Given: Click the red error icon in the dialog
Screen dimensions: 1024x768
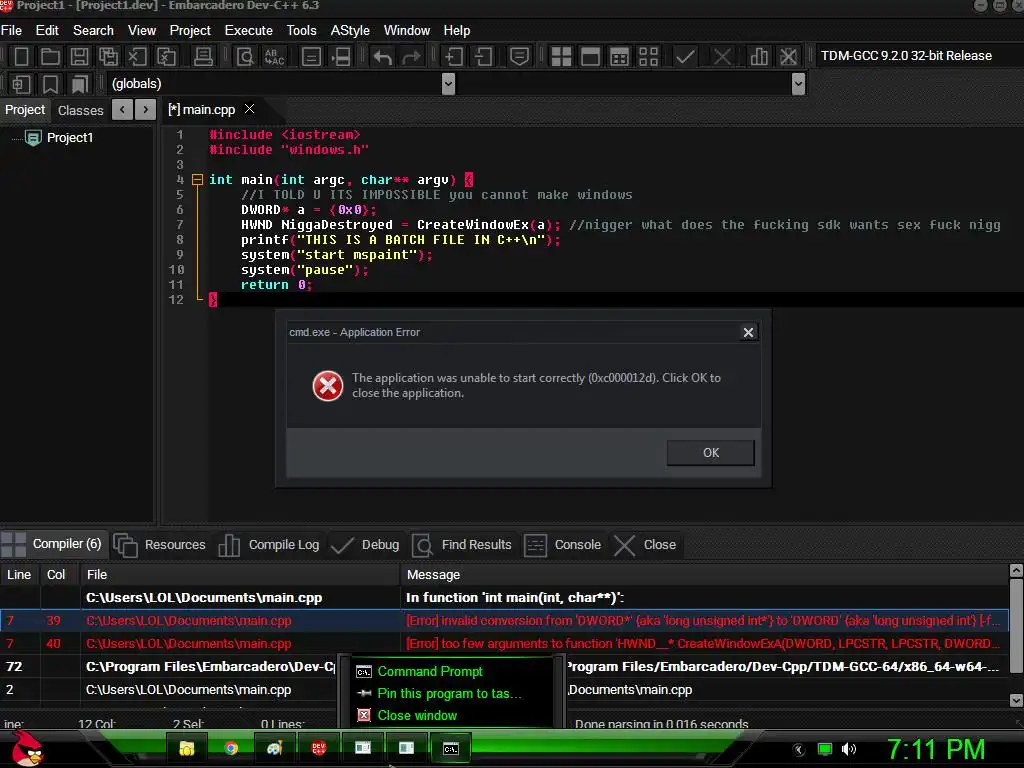Looking at the screenshot, I should point(328,386).
